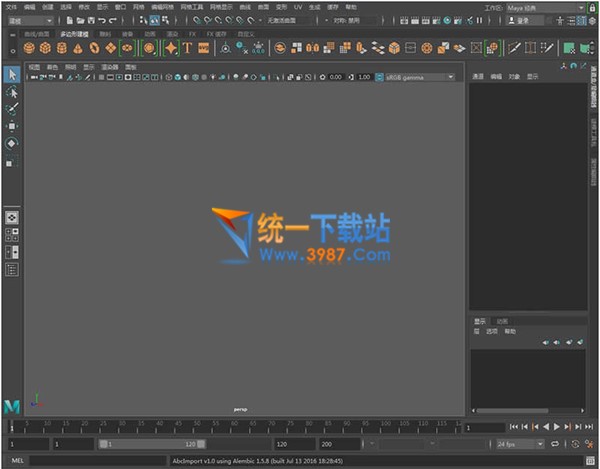600x469 pixels.
Task: Open the UV menu in menu bar
Action: (298, 7)
